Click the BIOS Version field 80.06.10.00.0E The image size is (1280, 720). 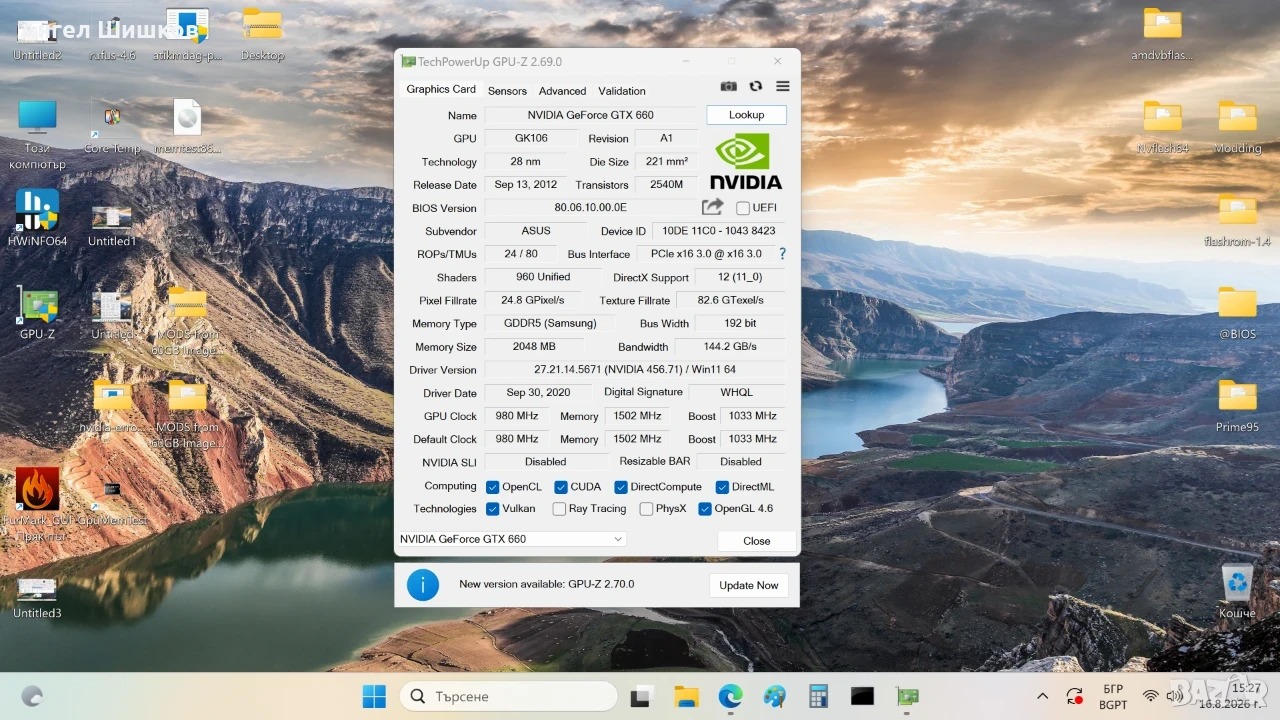pyautogui.click(x=591, y=208)
